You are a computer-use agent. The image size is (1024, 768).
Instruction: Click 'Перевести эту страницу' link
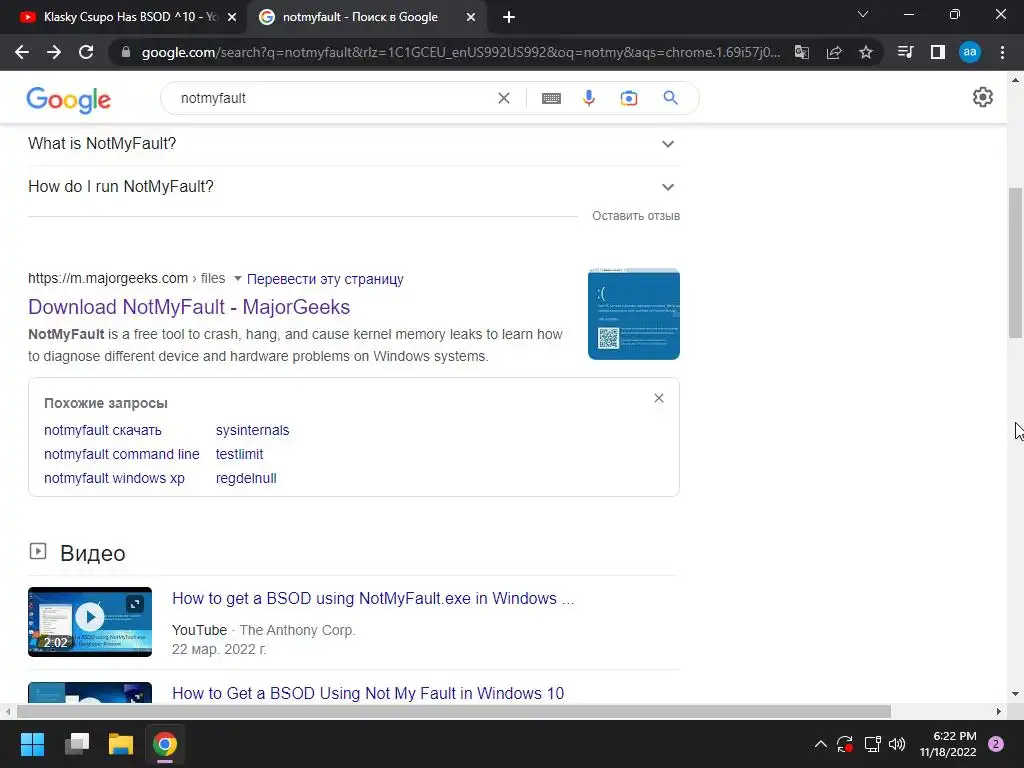pos(325,279)
